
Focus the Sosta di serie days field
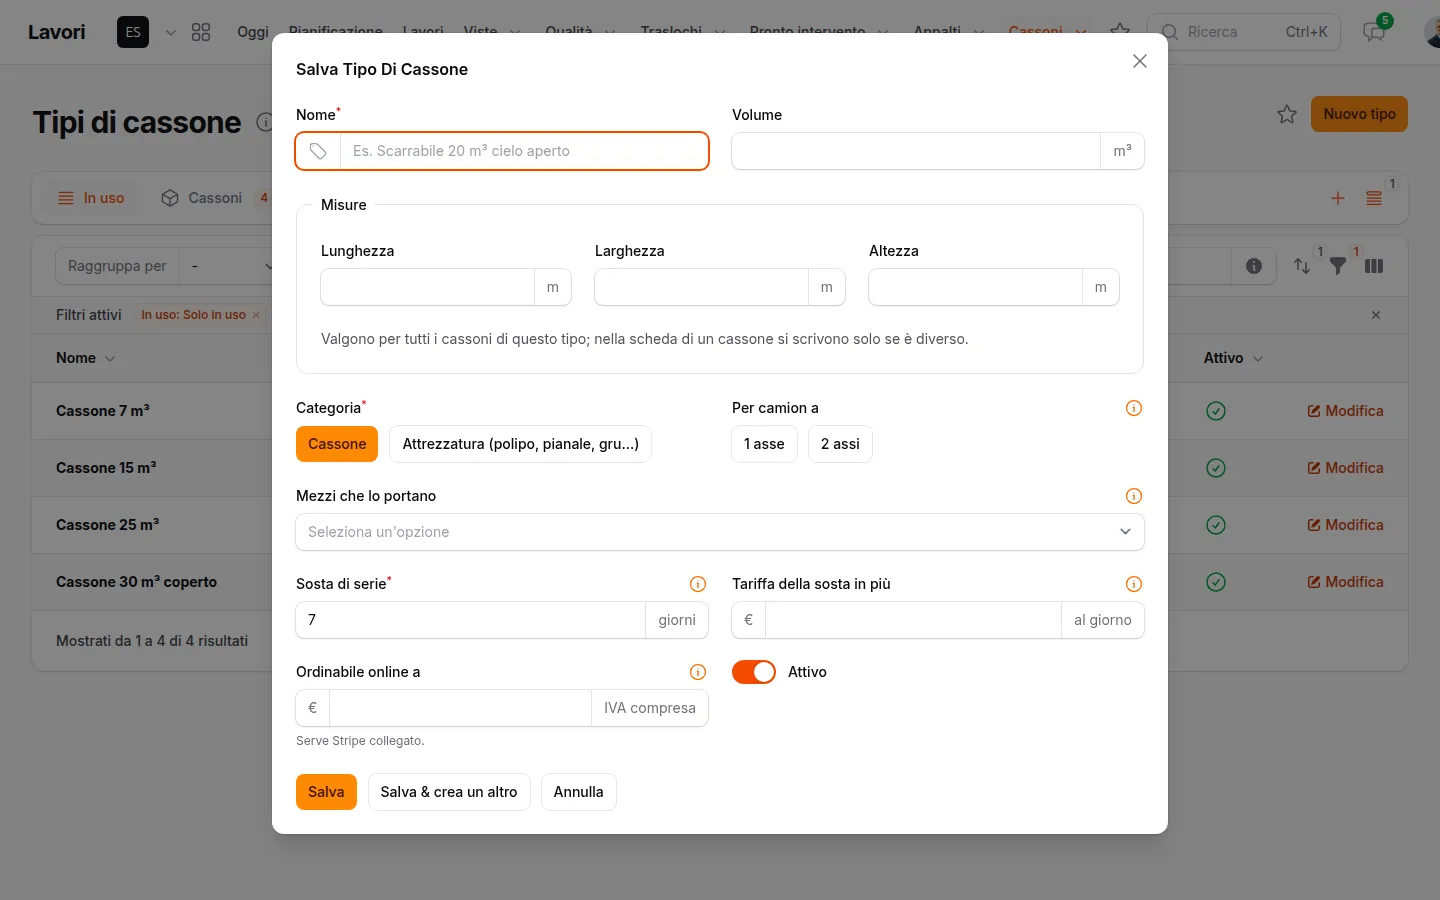(x=471, y=620)
